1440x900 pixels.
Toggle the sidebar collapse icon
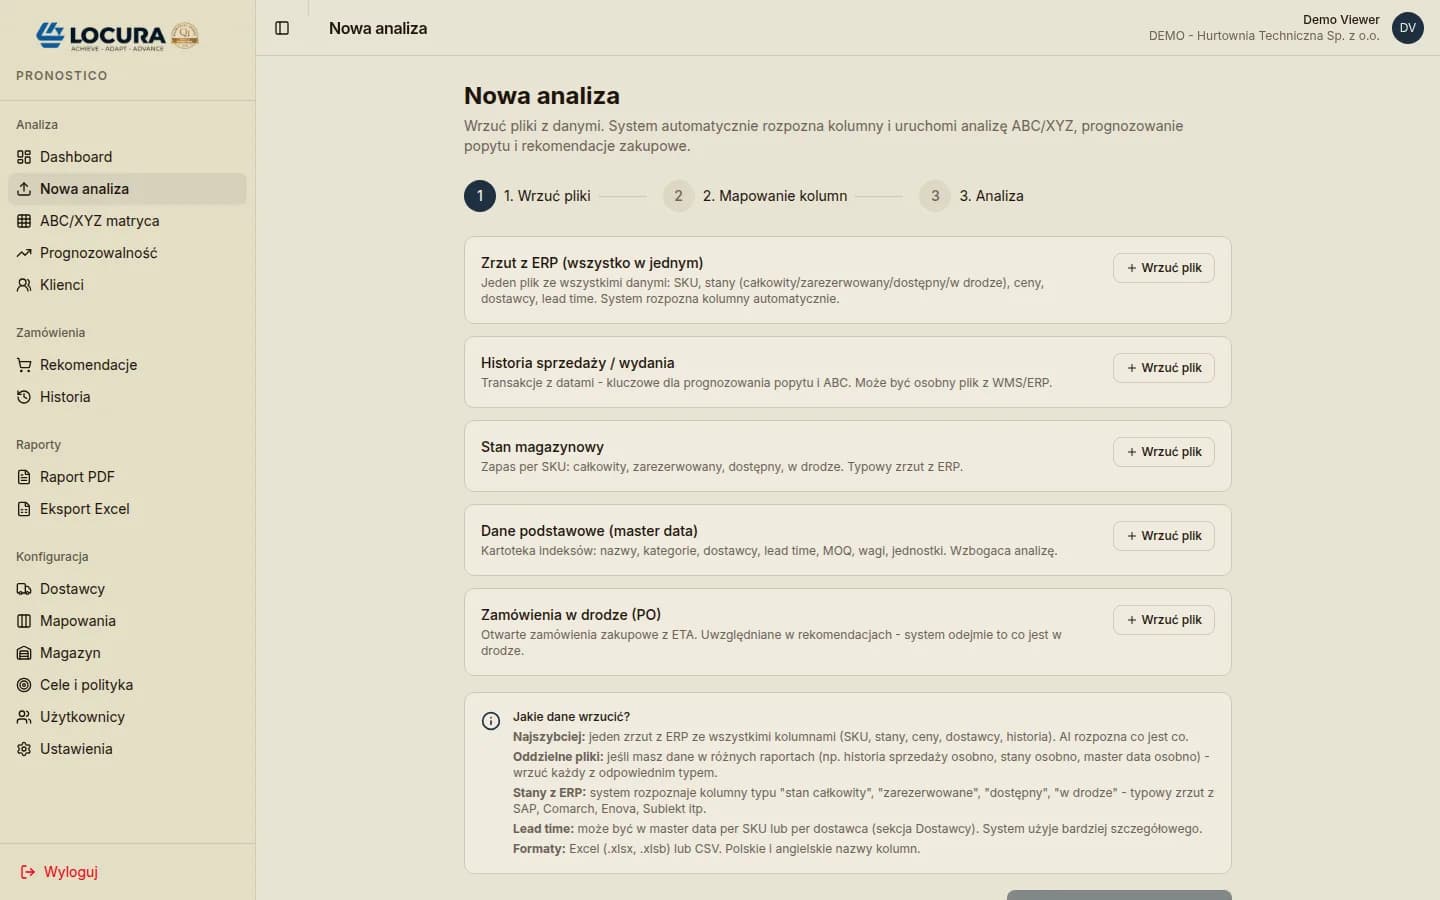[282, 28]
